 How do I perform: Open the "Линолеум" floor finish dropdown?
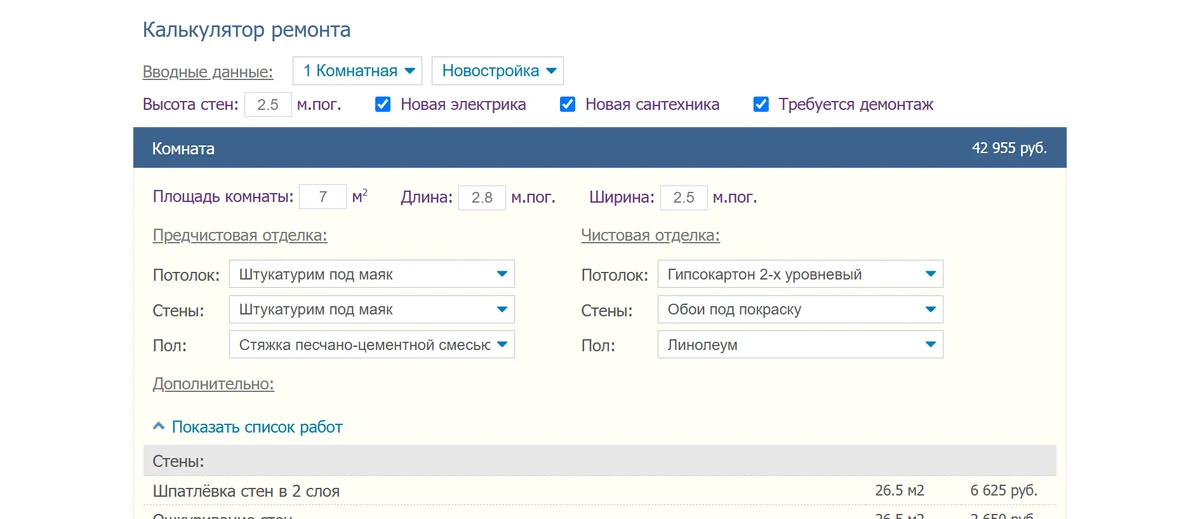(800, 345)
